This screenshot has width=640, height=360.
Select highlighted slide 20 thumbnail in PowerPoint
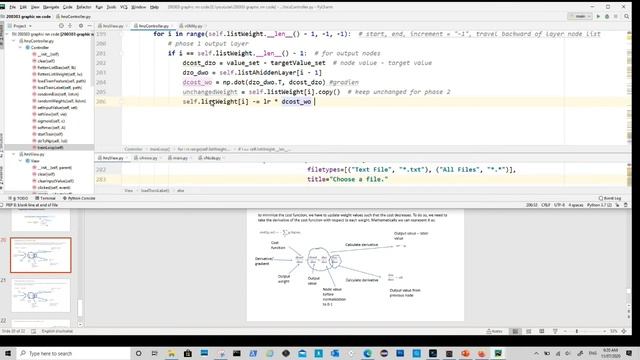pyautogui.click(x=41, y=255)
